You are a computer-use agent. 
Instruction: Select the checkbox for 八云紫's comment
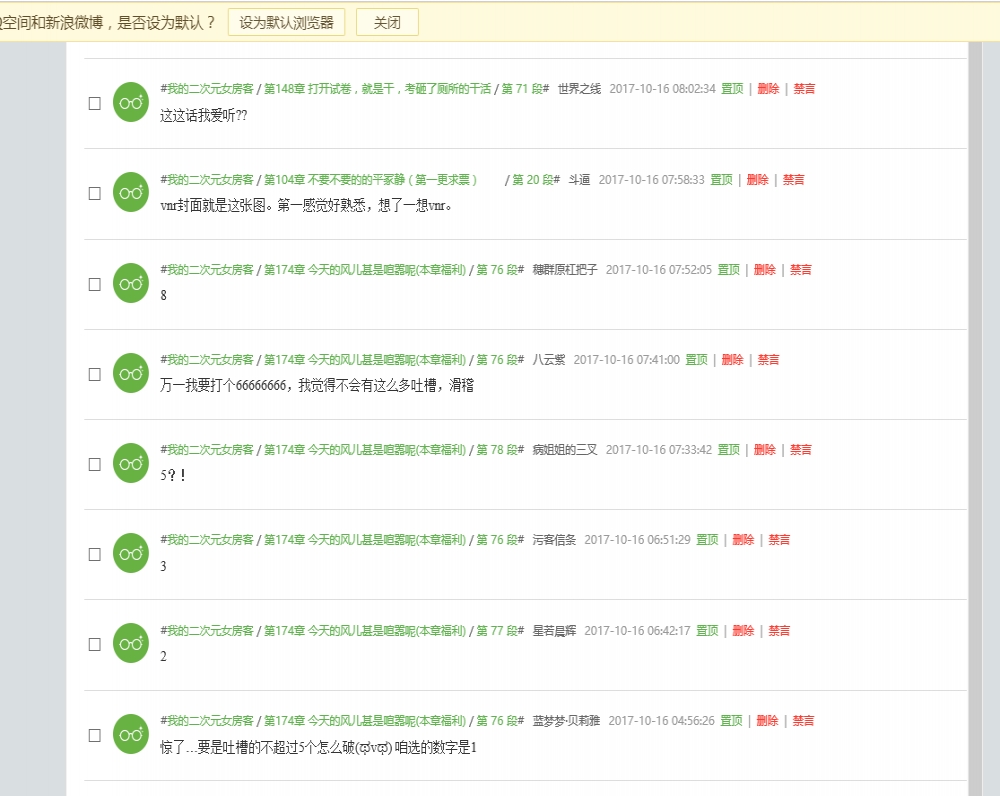click(94, 374)
